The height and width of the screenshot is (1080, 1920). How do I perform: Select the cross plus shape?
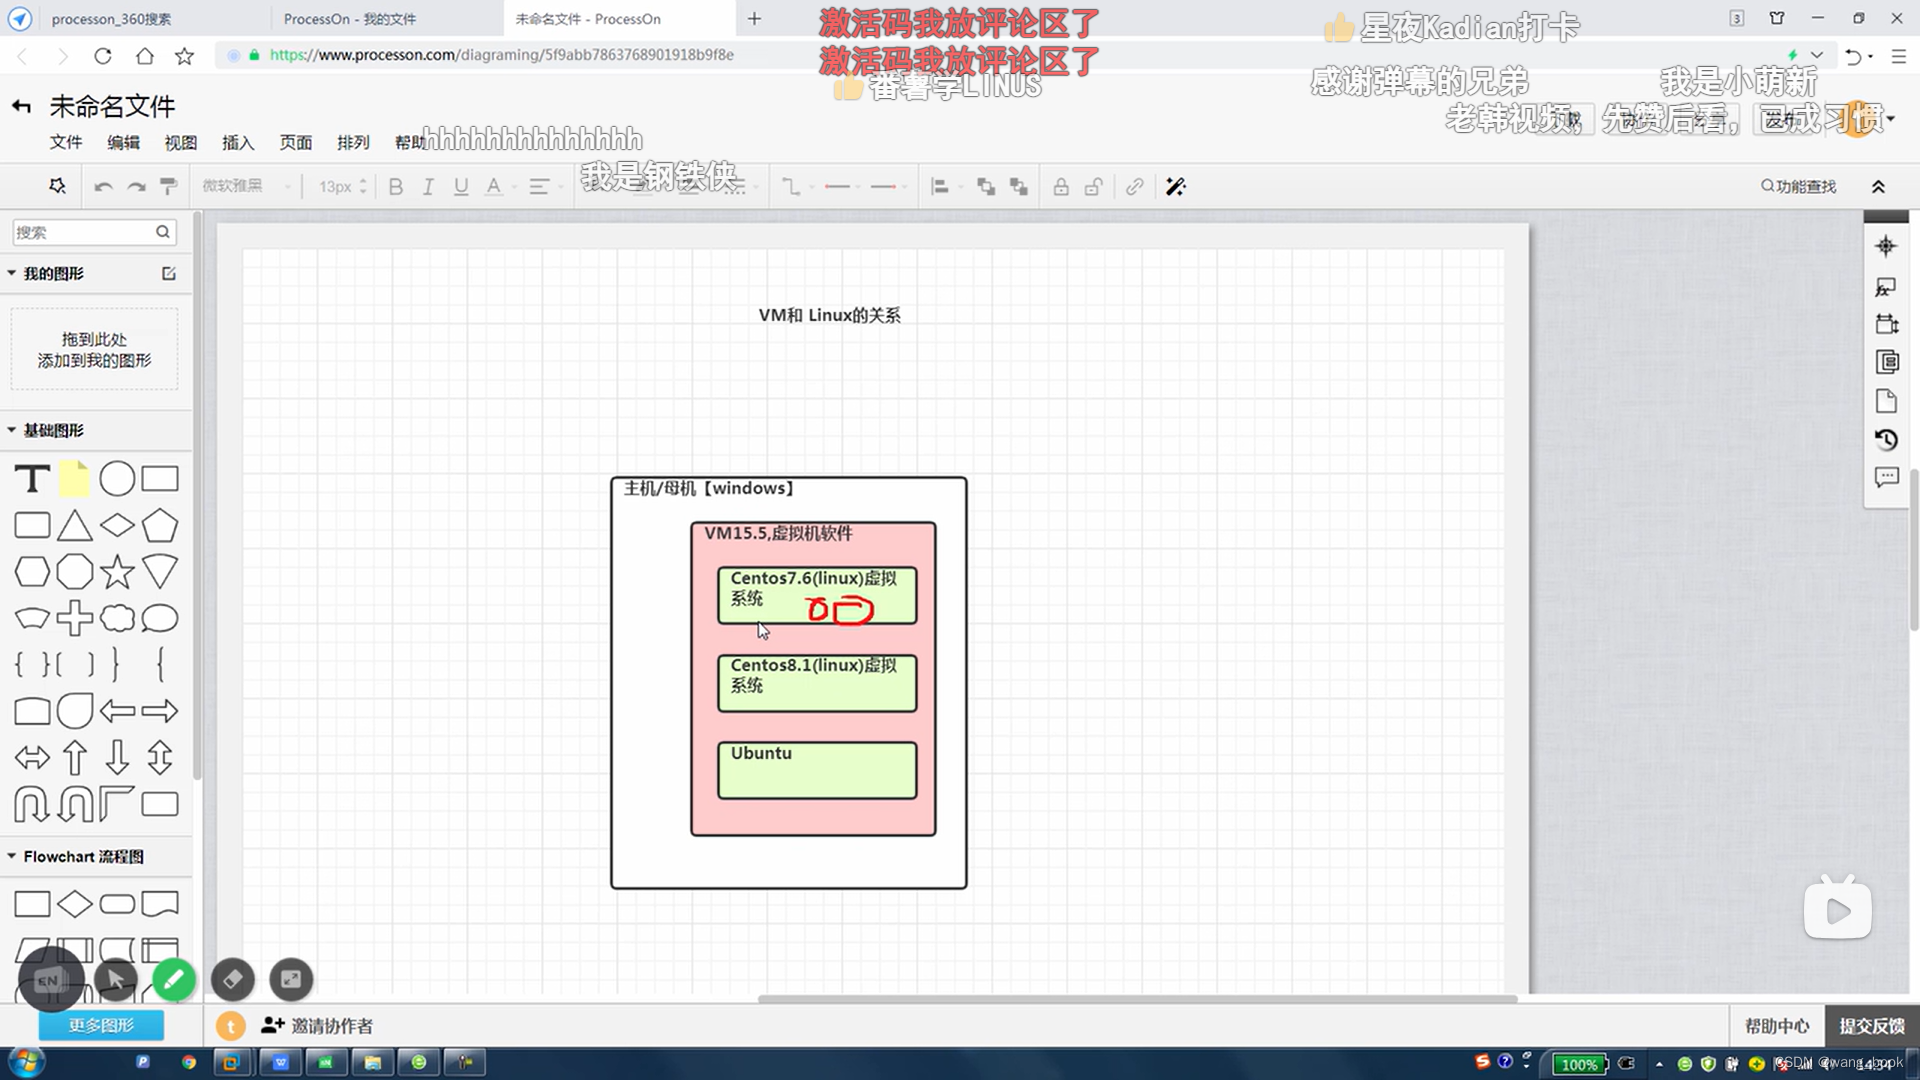(x=74, y=618)
